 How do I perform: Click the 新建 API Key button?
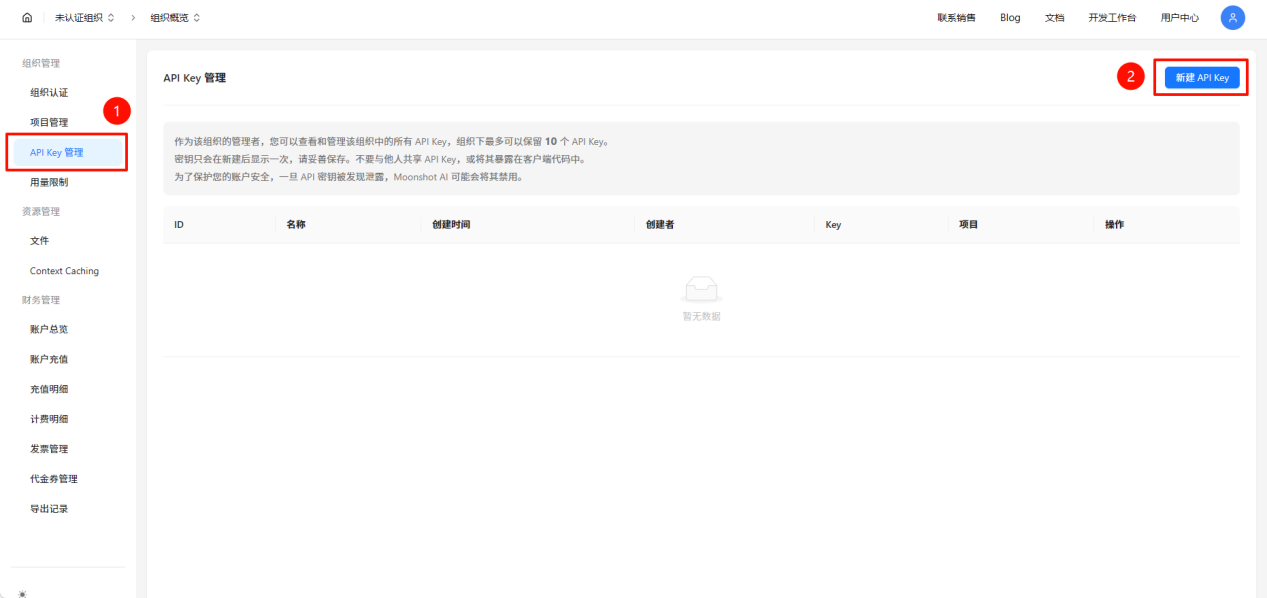pos(1201,77)
